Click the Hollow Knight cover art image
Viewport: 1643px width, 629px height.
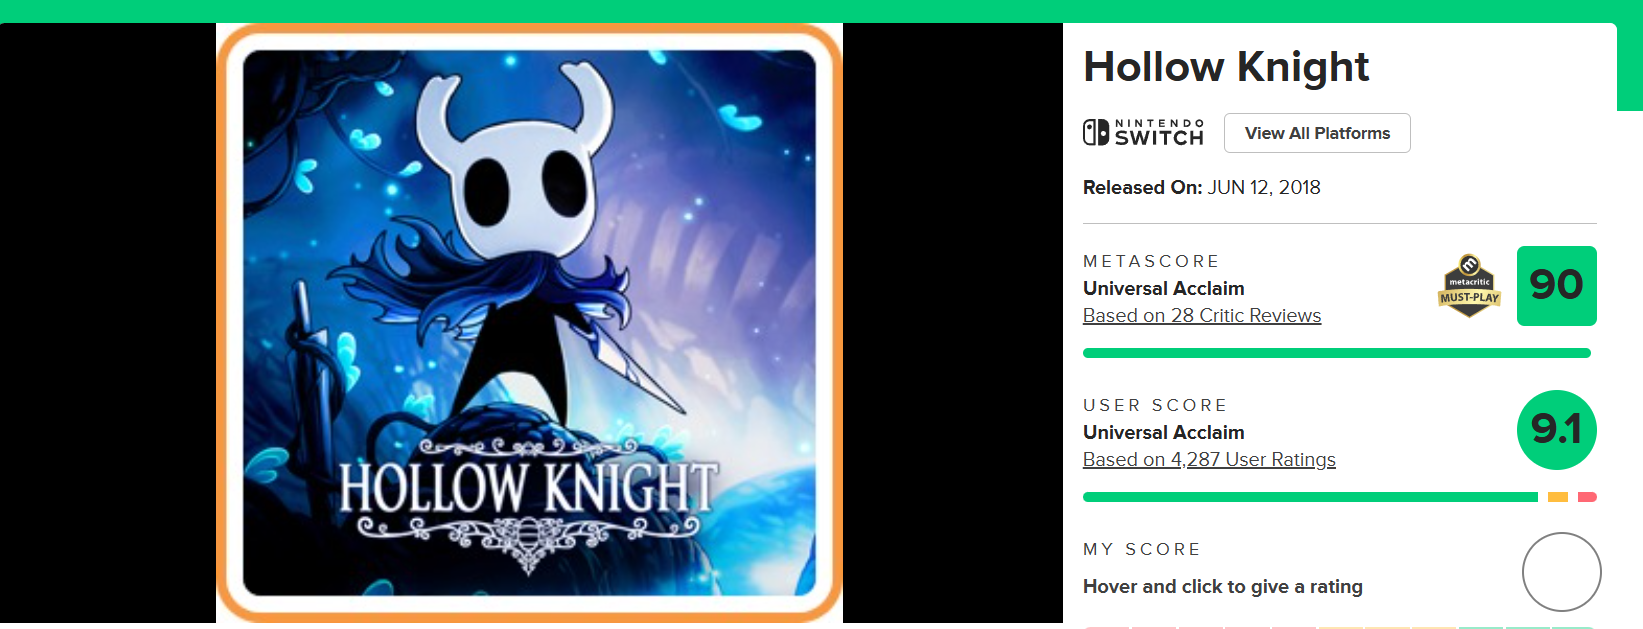click(529, 323)
